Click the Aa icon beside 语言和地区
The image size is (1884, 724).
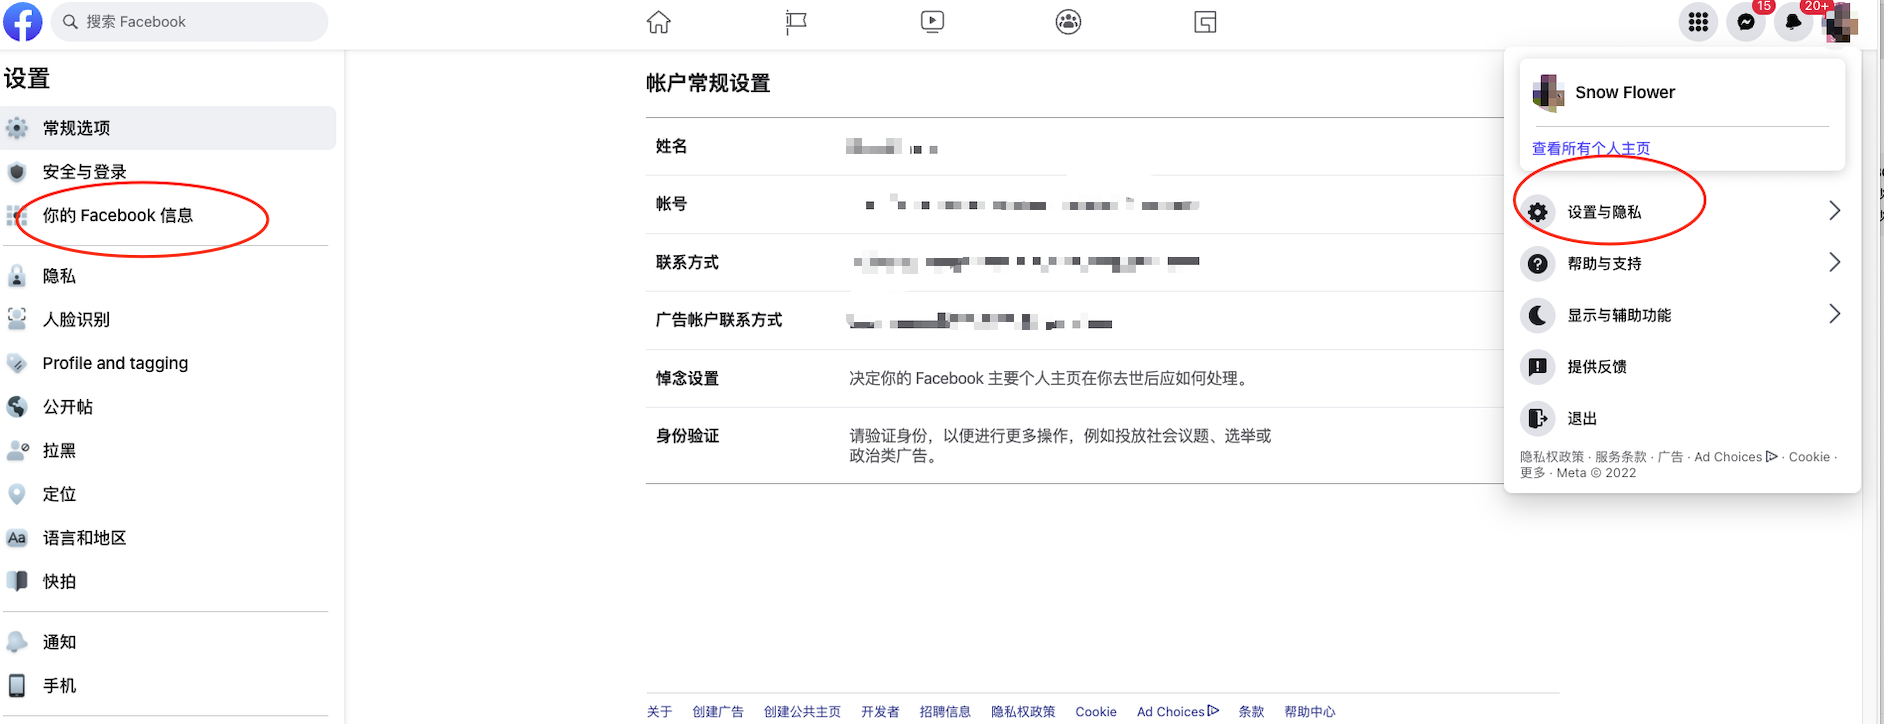click(17, 538)
